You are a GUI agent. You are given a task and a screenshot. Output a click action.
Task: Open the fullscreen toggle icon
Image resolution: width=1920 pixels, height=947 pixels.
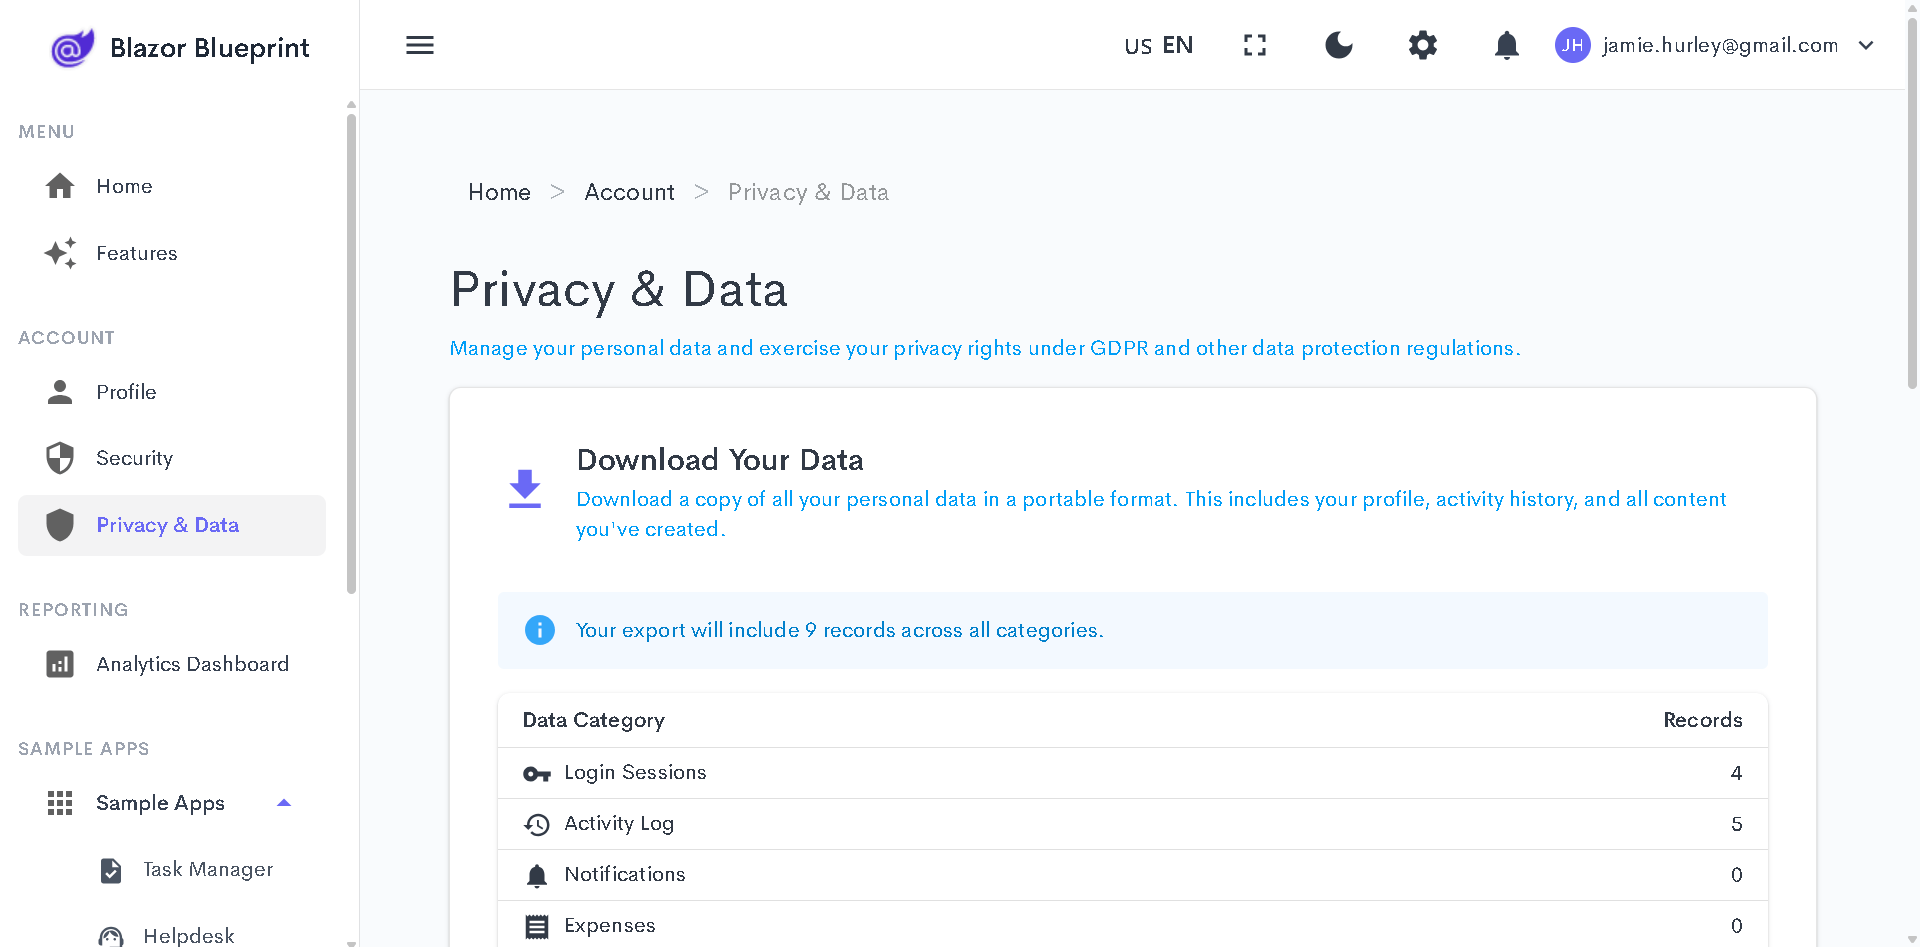(1254, 45)
